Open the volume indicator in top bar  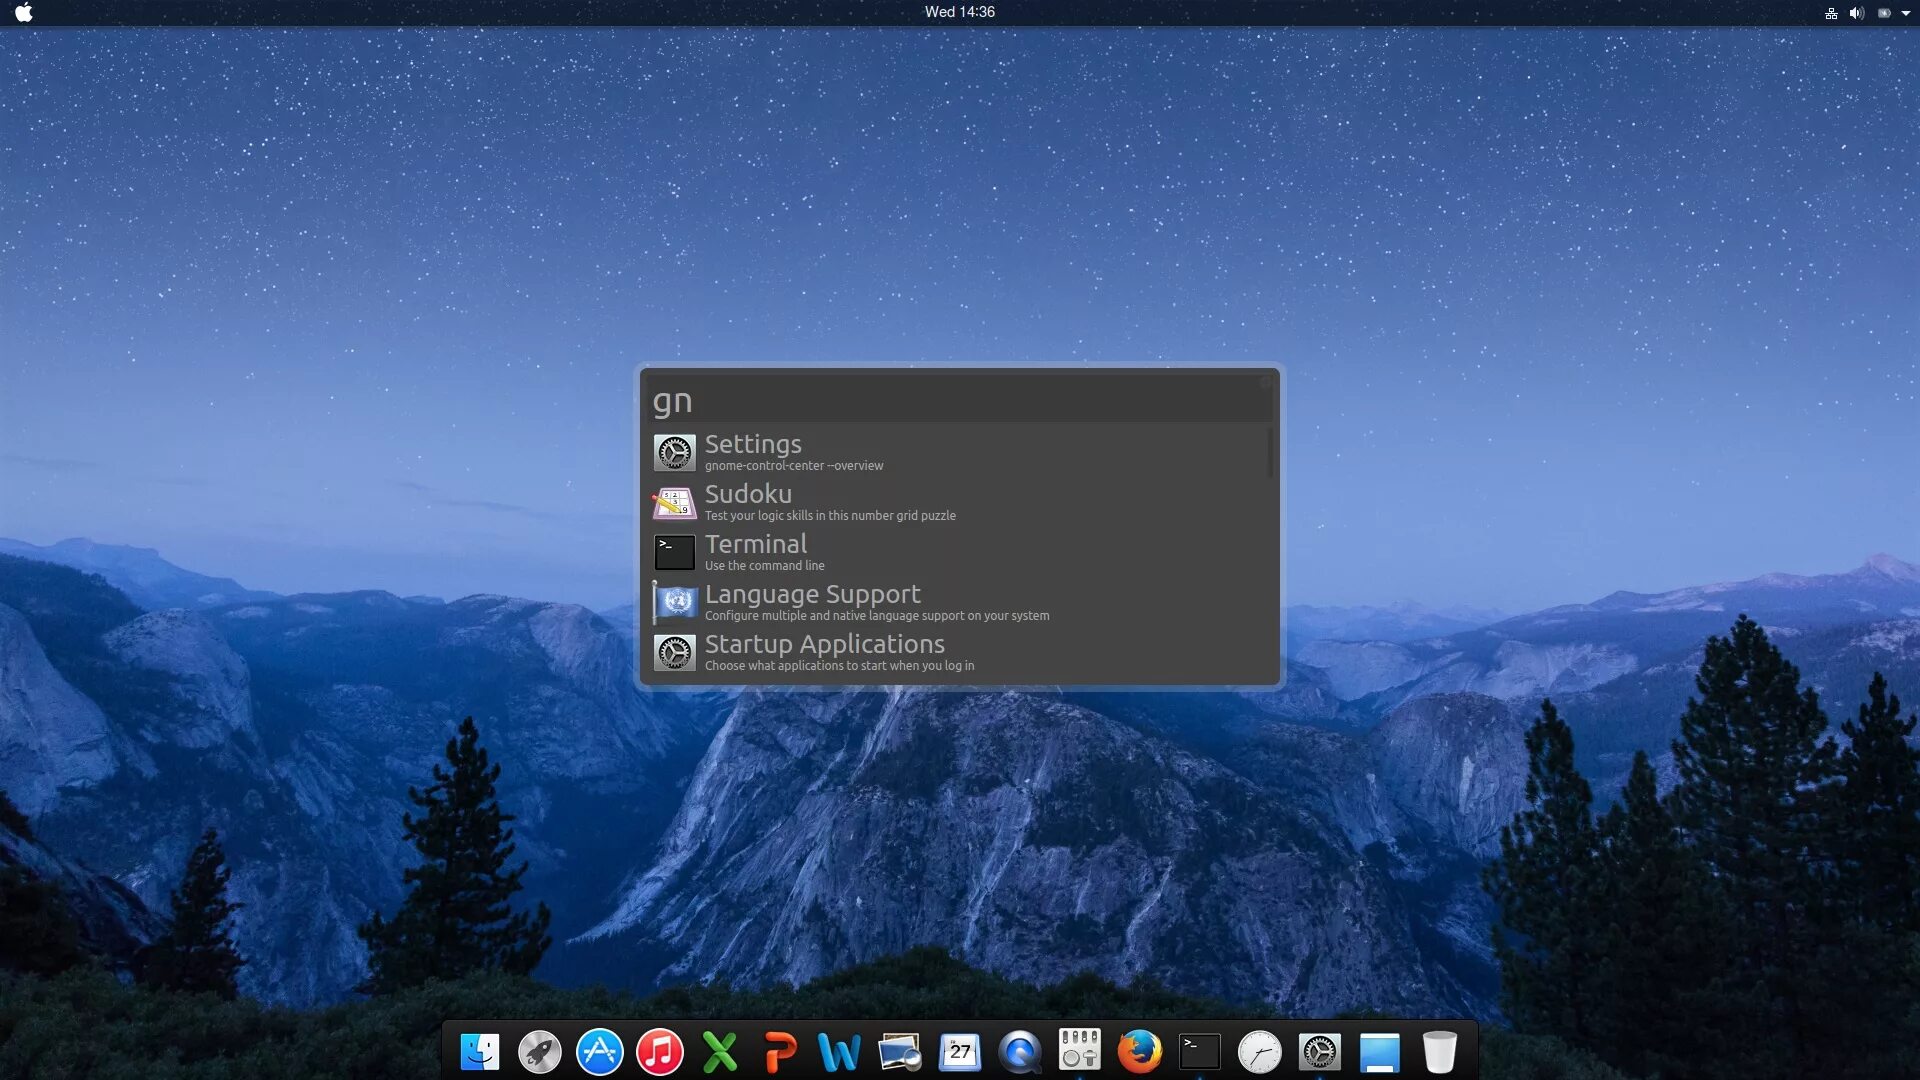pyautogui.click(x=1857, y=13)
